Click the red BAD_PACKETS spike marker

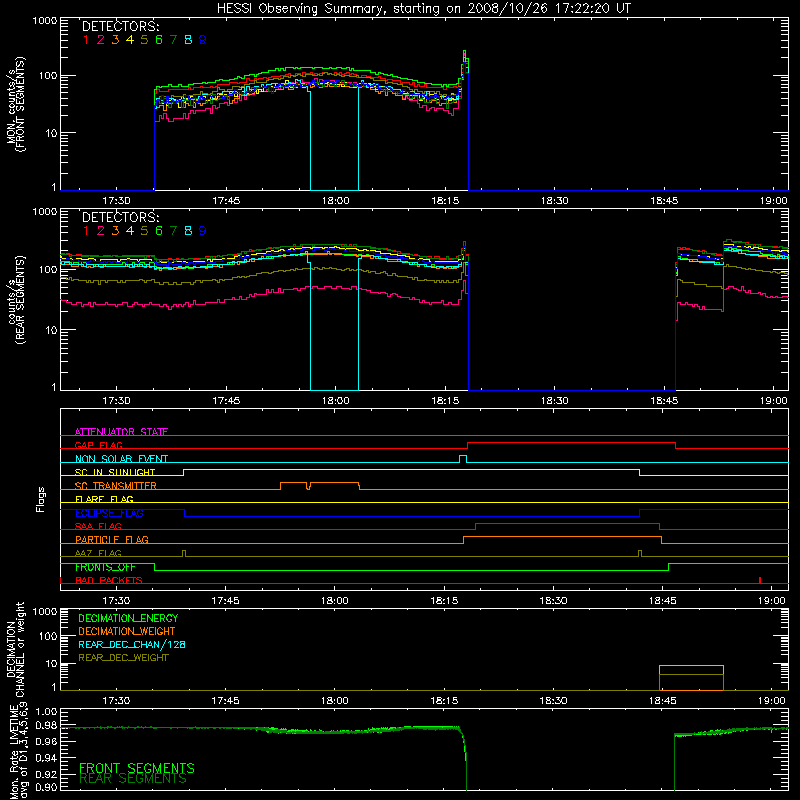pos(760,580)
